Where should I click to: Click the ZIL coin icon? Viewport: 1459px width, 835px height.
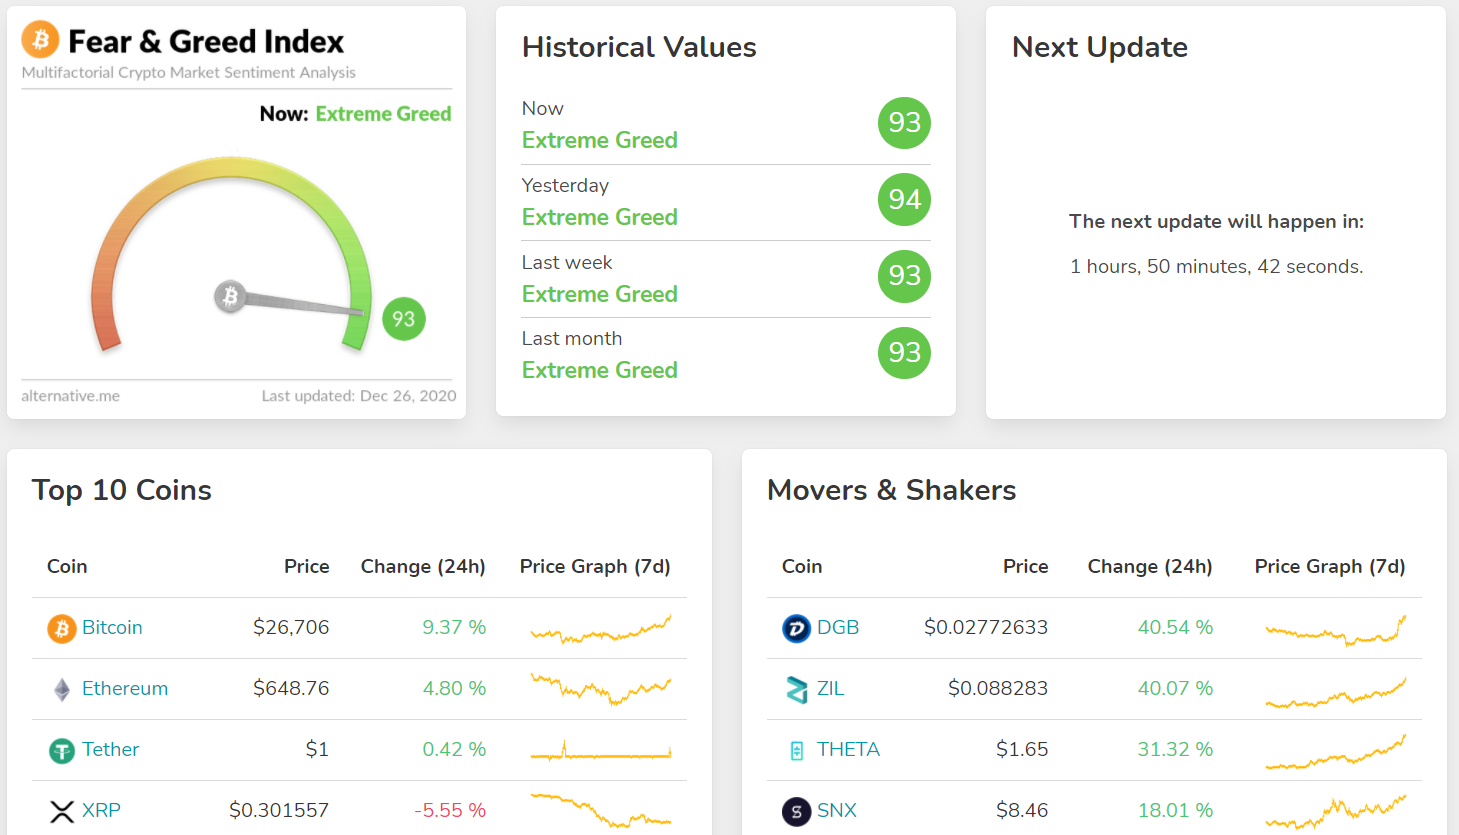coord(797,689)
